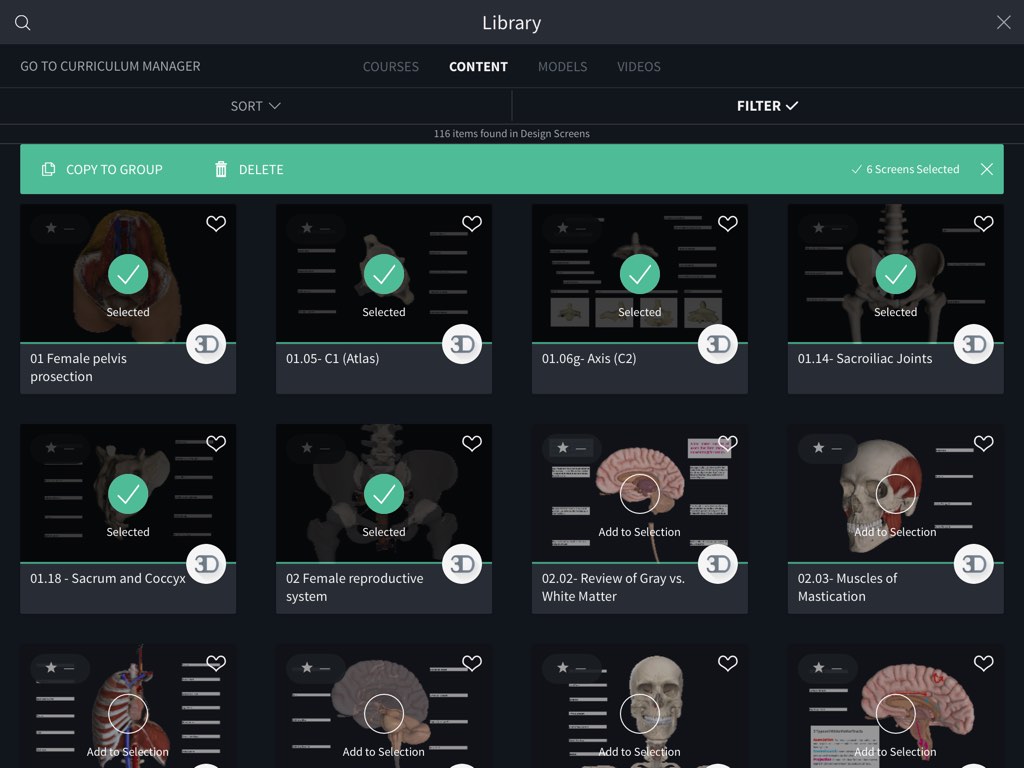The width and height of the screenshot is (1024, 768).
Task: Deselect 01.06g- Axis (C2) checkmark
Action: coord(640,274)
